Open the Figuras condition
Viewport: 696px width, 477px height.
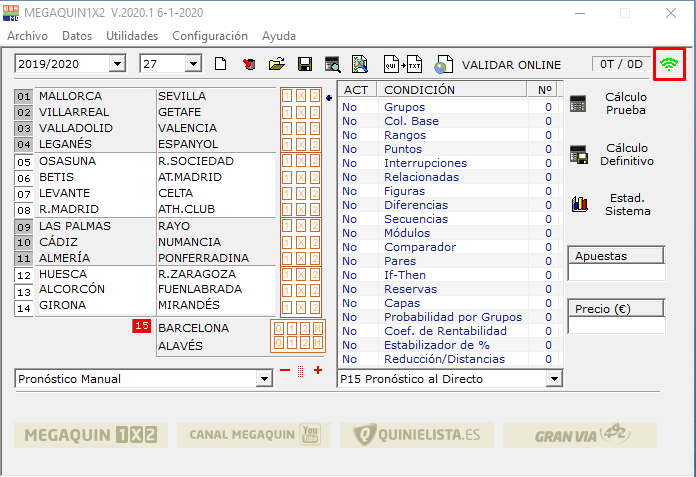[404, 191]
